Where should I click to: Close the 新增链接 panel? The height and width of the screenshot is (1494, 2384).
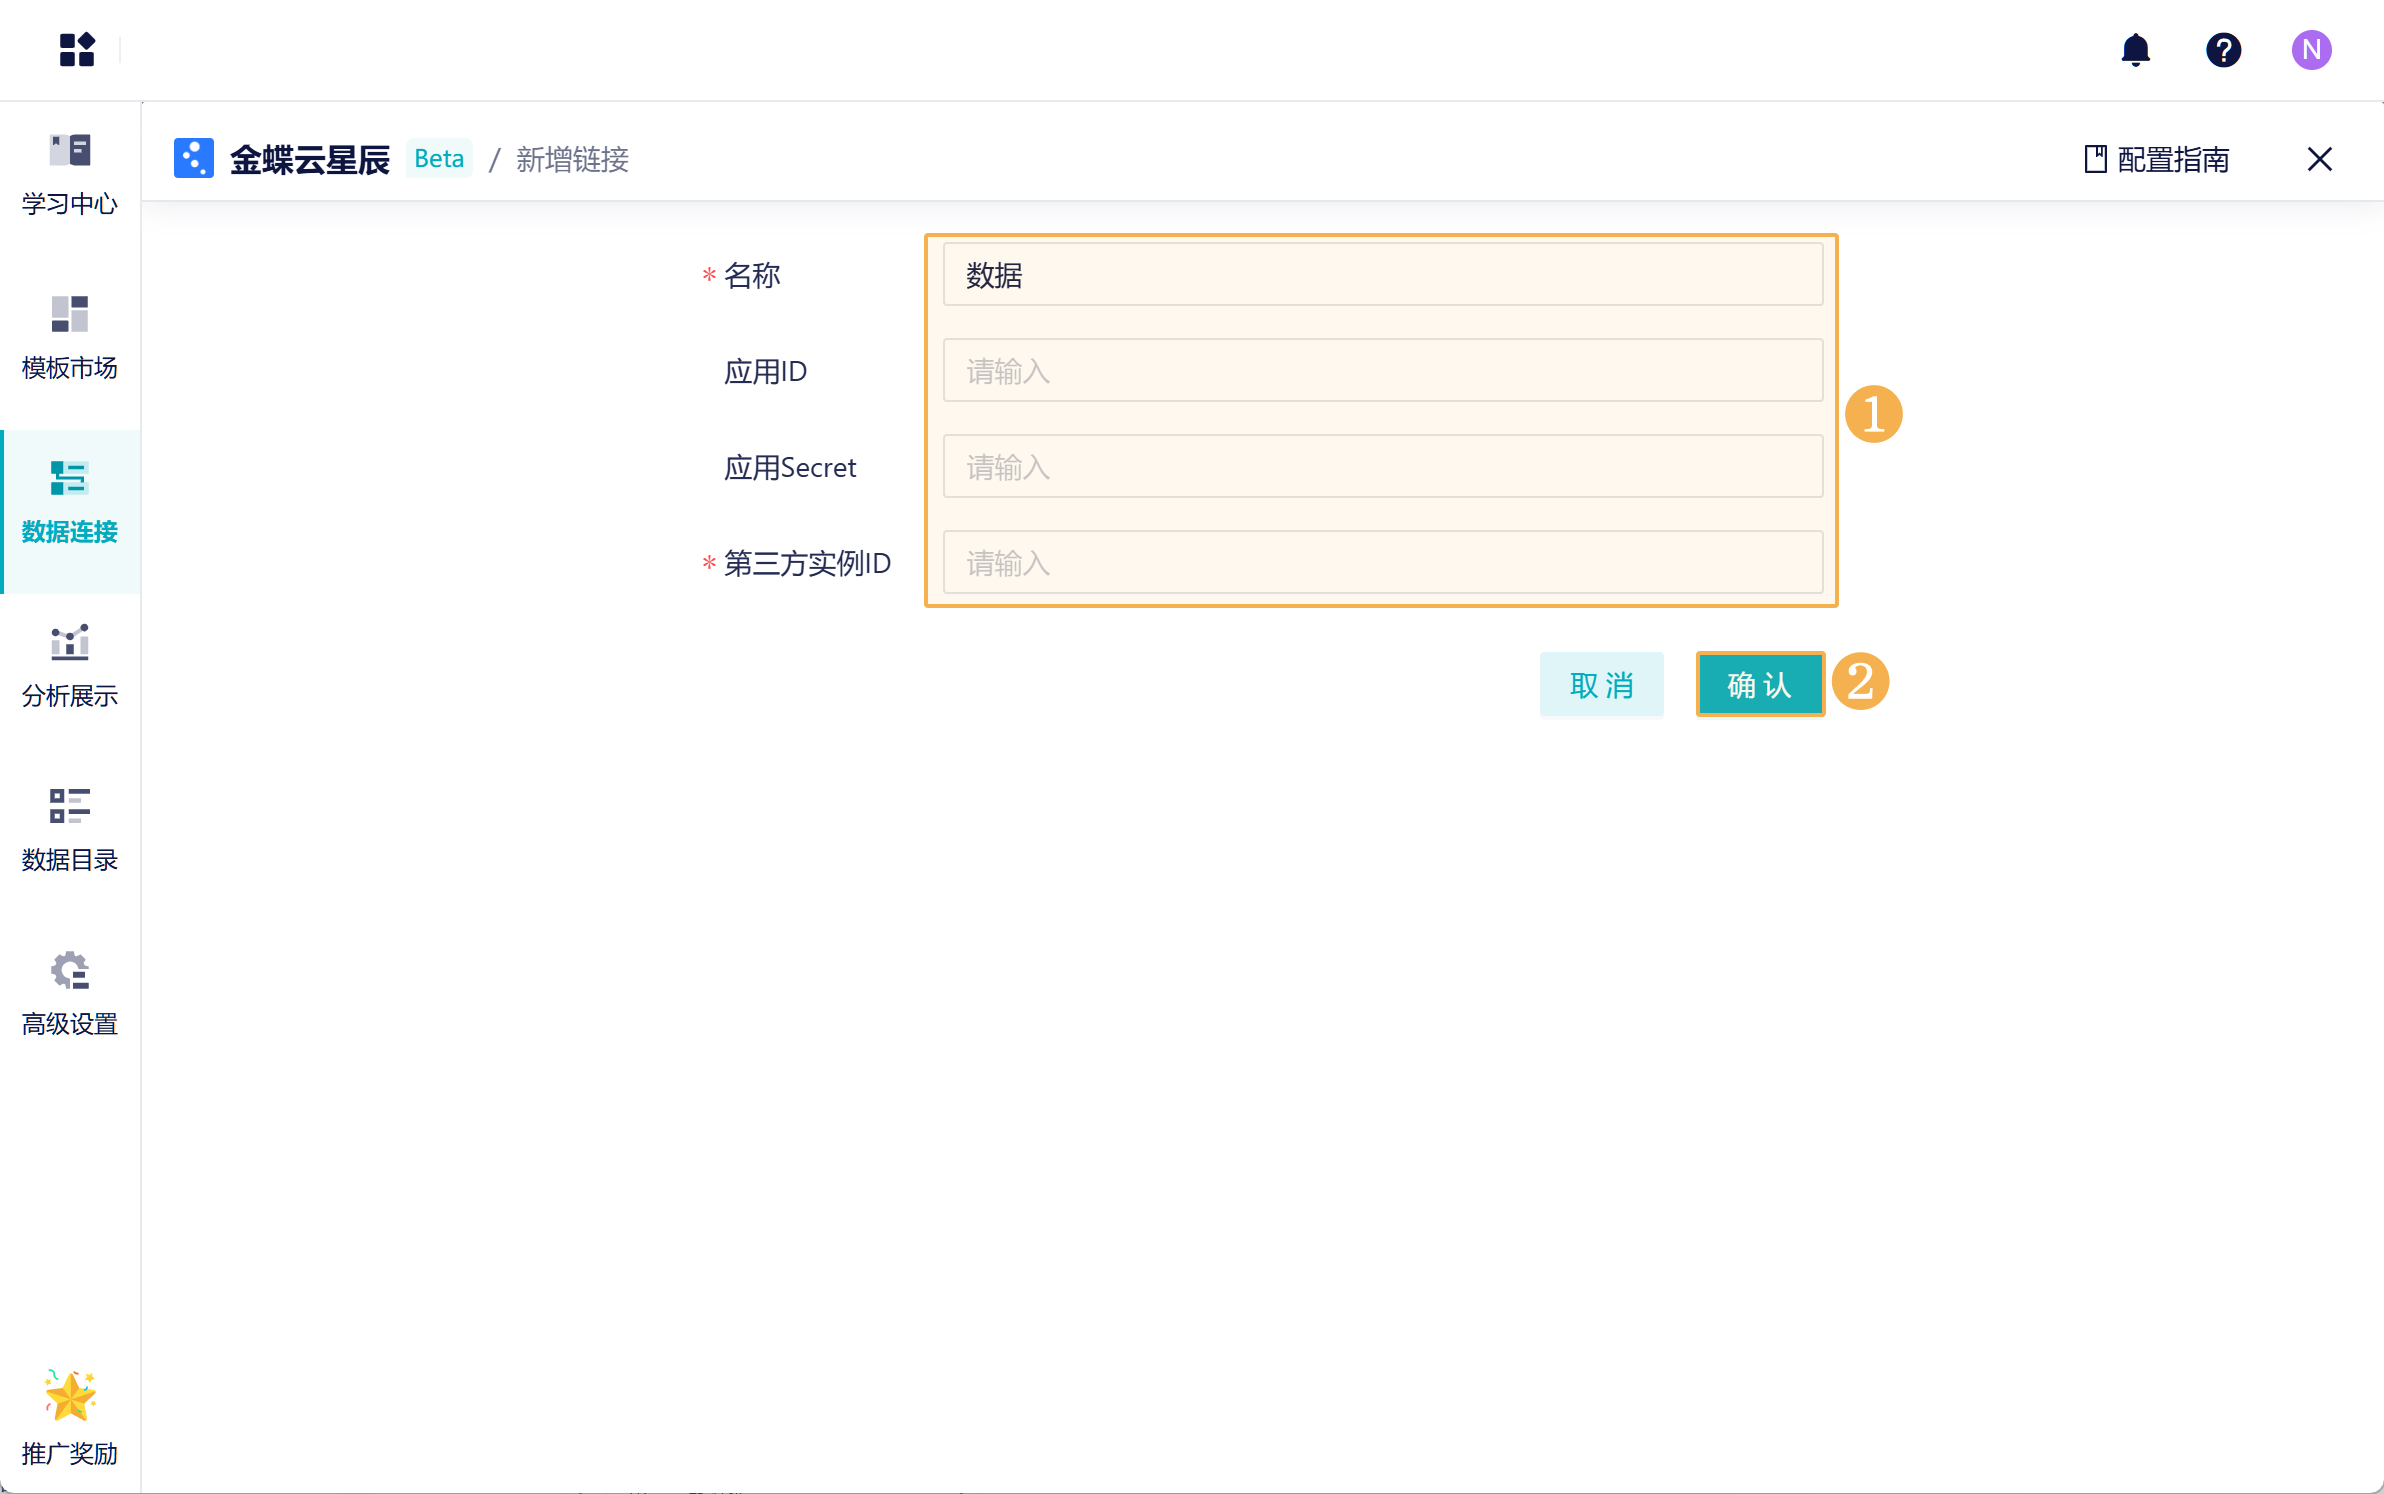[2319, 159]
